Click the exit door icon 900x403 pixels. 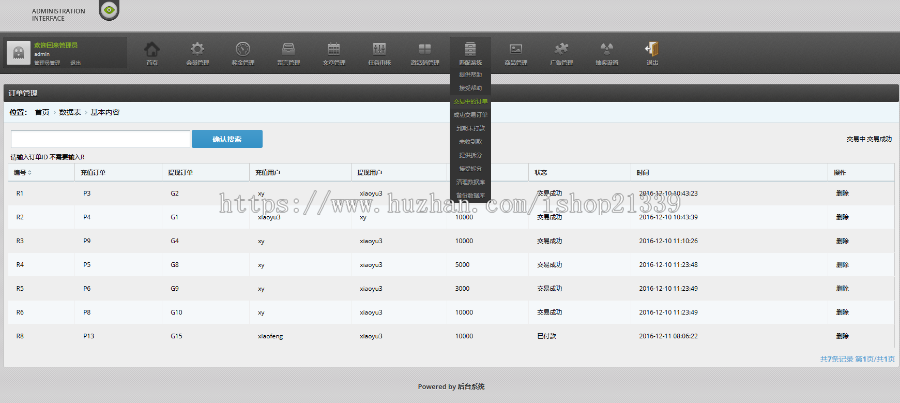click(x=652, y=52)
